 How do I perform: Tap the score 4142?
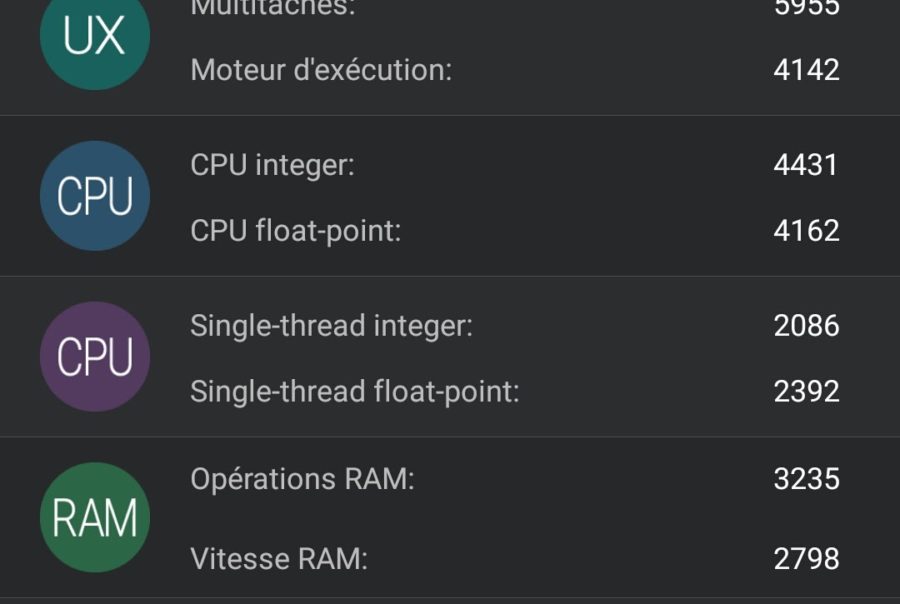[806, 70]
